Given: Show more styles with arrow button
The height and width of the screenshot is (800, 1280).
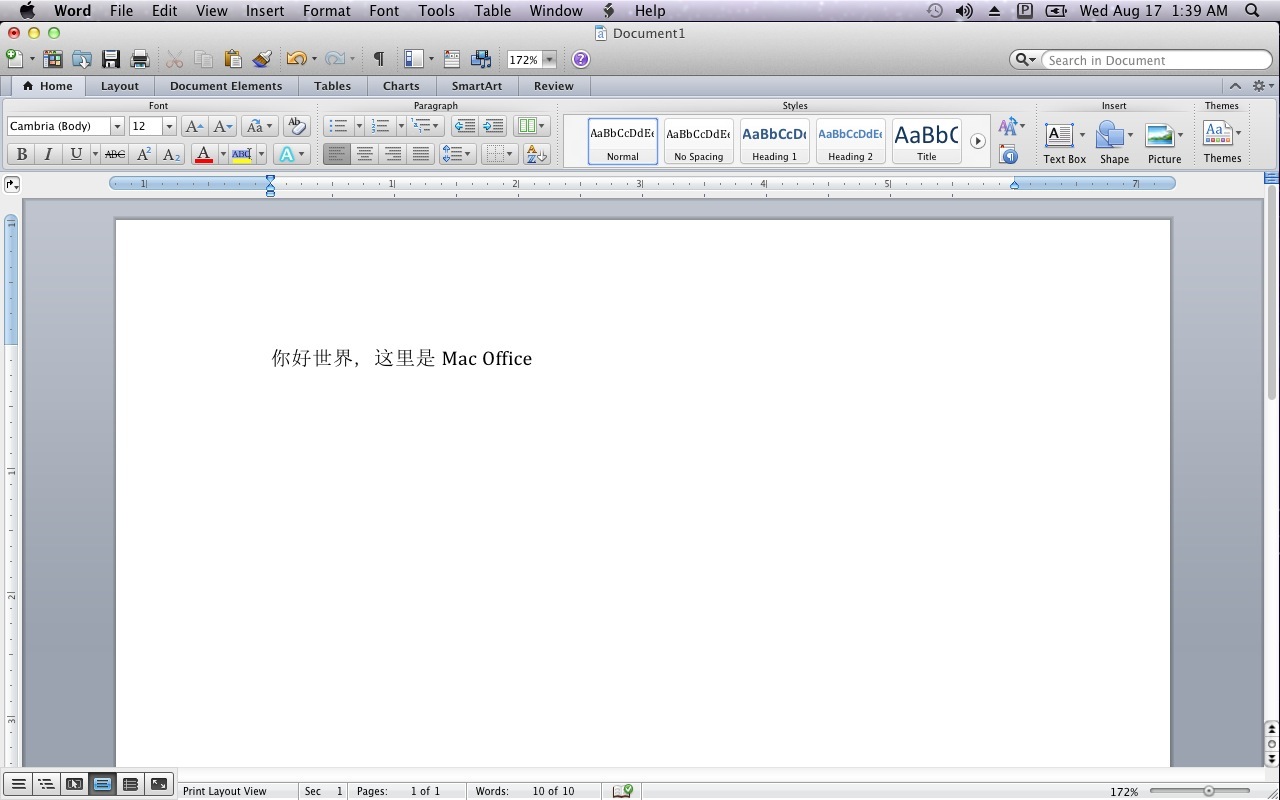Looking at the screenshot, I should pyautogui.click(x=978, y=141).
